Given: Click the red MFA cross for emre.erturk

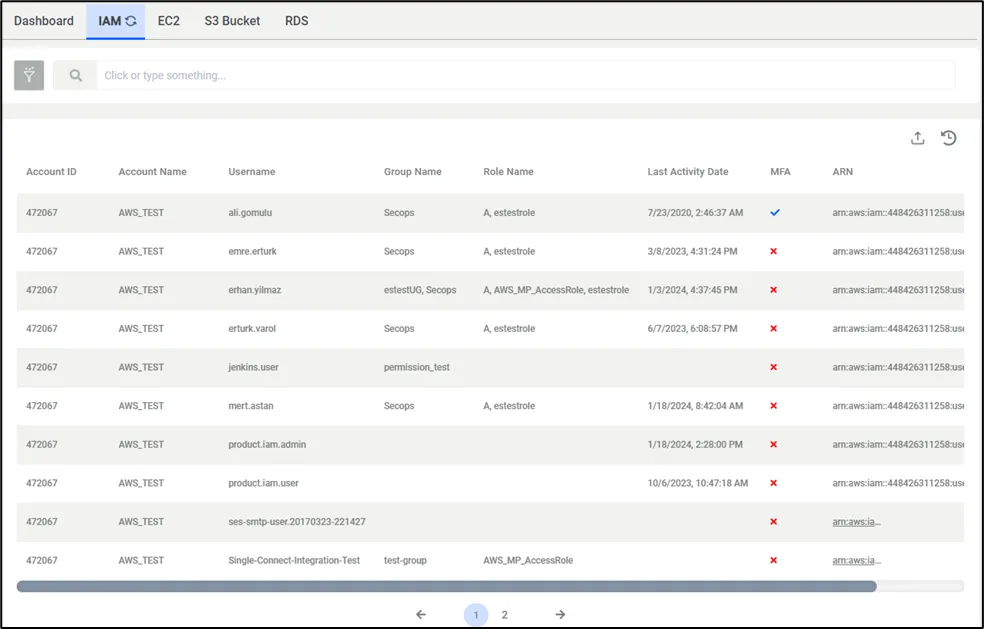Looking at the screenshot, I should pos(774,251).
